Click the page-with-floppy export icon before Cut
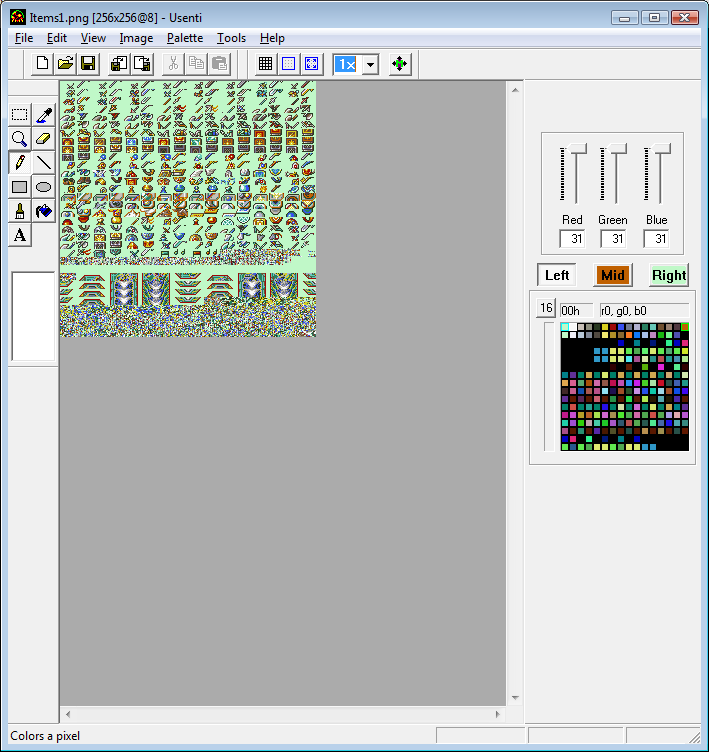The width and height of the screenshot is (709, 752). pyautogui.click(x=142, y=64)
